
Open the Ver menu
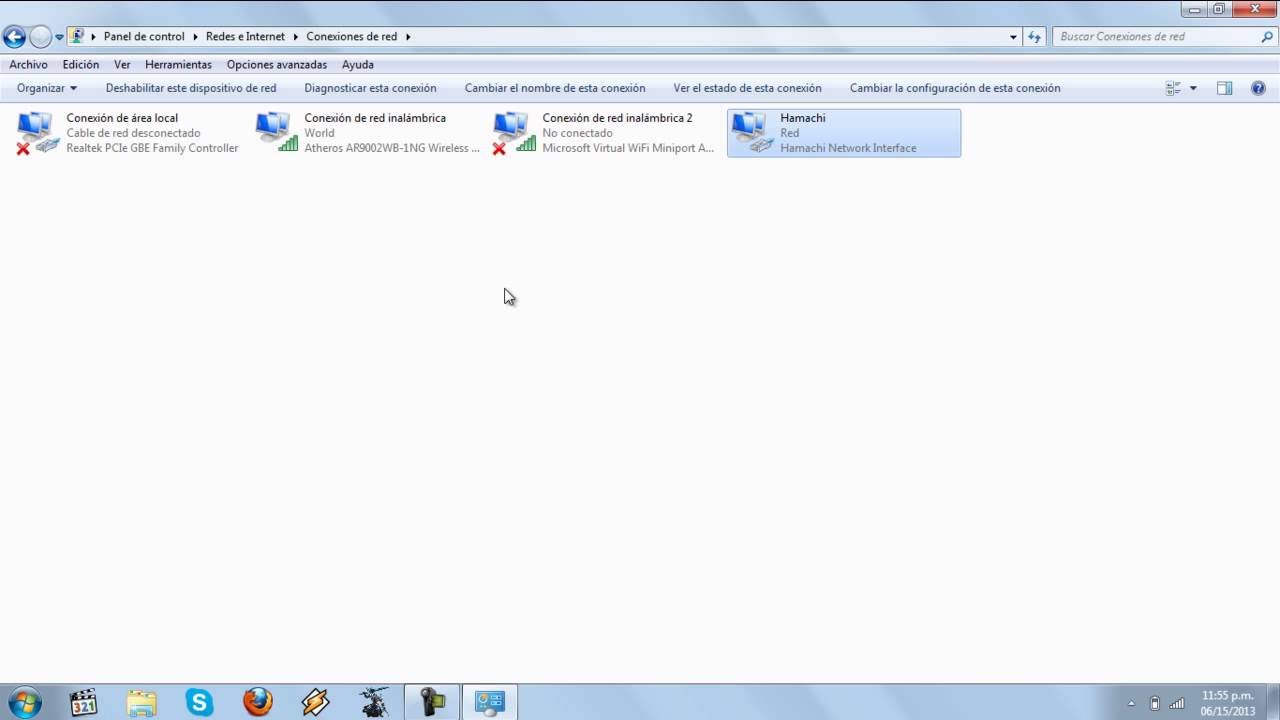pyautogui.click(x=122, y=64)
